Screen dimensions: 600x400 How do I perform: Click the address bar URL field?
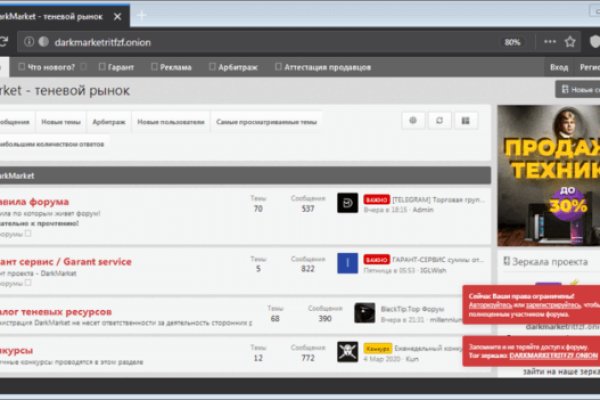point(250,42)
